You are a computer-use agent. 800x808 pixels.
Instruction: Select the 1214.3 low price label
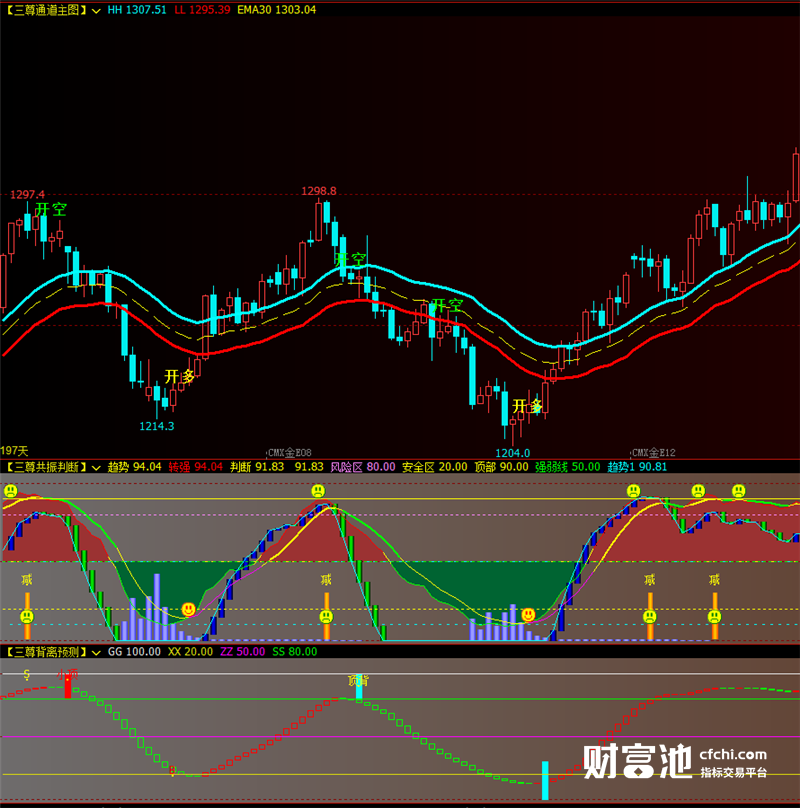[x=157, y=426]
